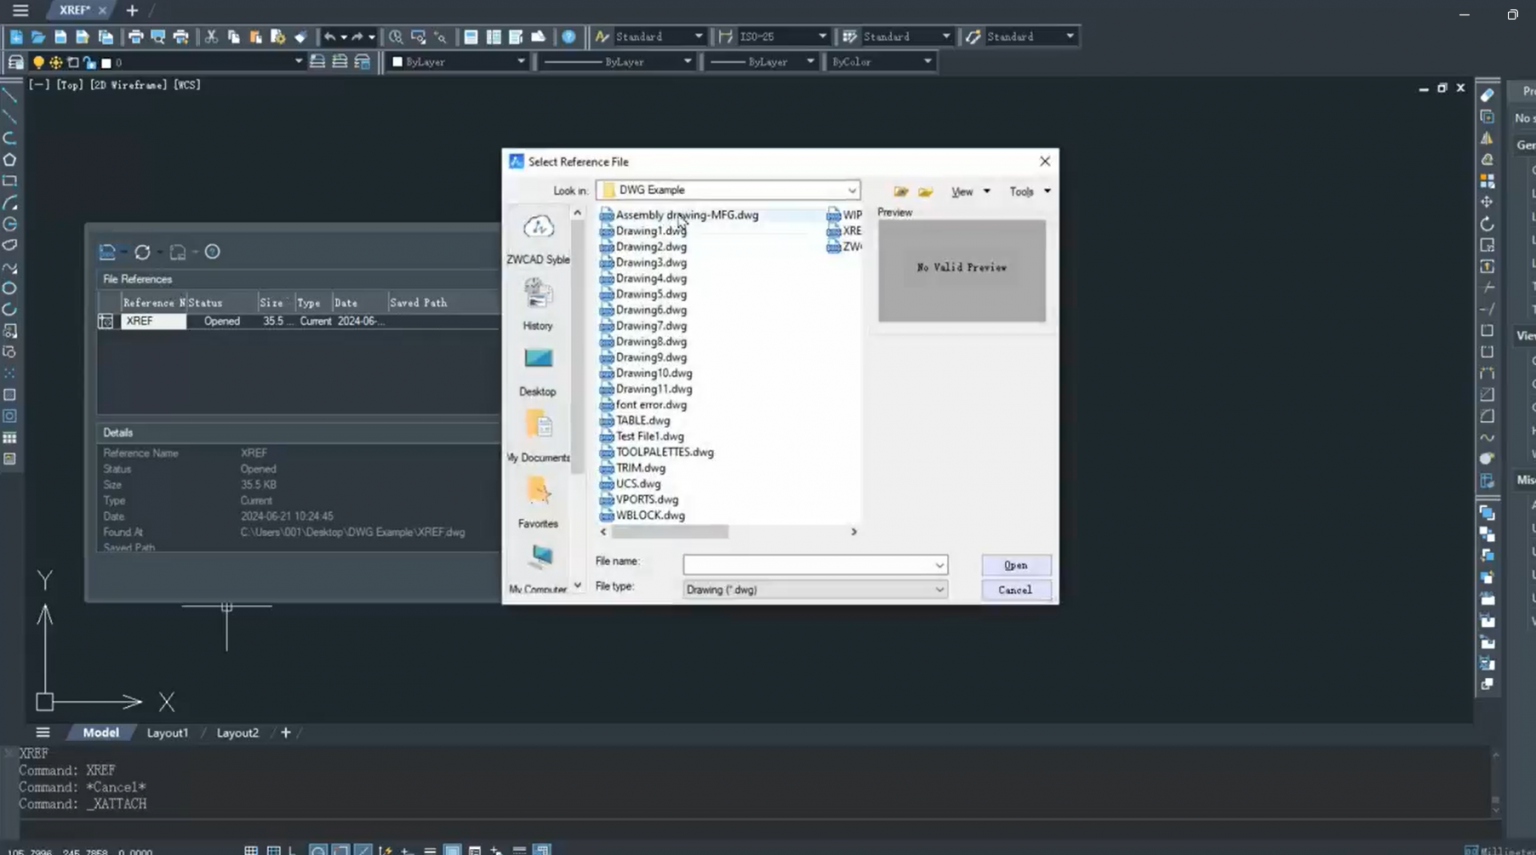Open the History location in the sidebar
This screenshot has height=855, width=1536.
[x=538, y=295]
